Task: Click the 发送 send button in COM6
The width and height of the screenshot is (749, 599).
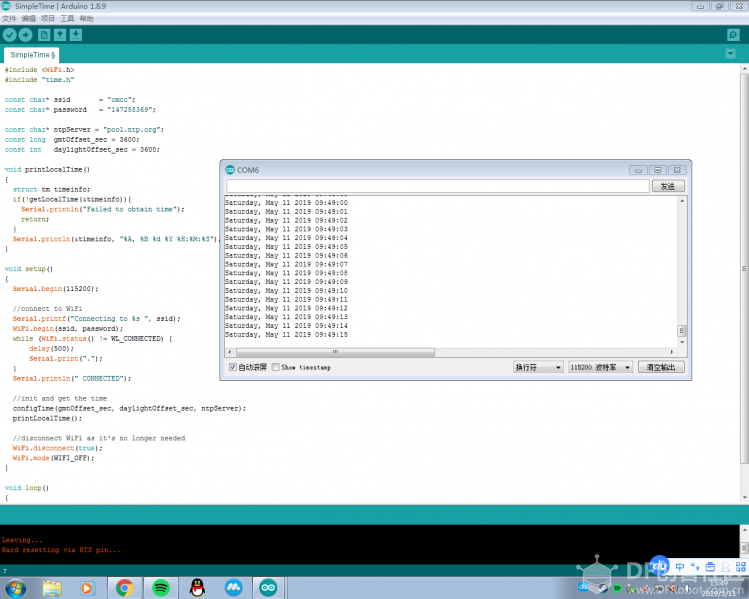Action: [x=668, y=186]
